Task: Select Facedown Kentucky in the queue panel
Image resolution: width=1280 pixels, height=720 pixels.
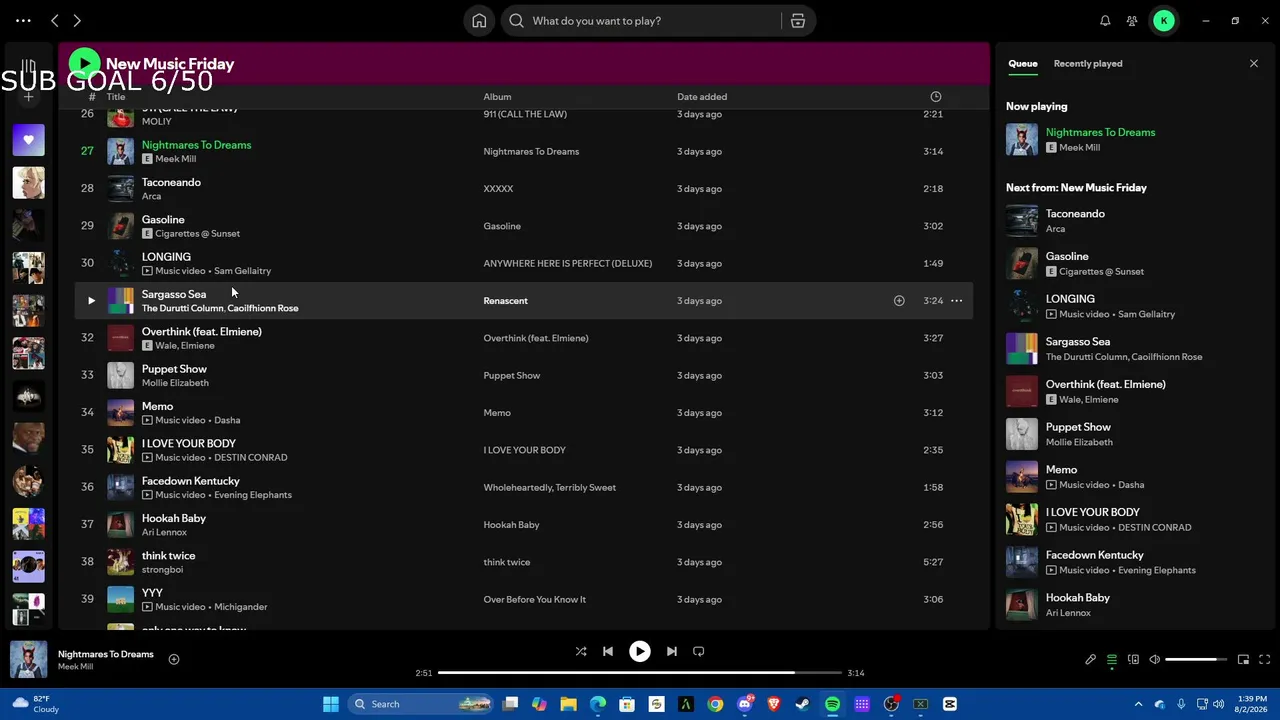Action: [x=1095, y=555]
